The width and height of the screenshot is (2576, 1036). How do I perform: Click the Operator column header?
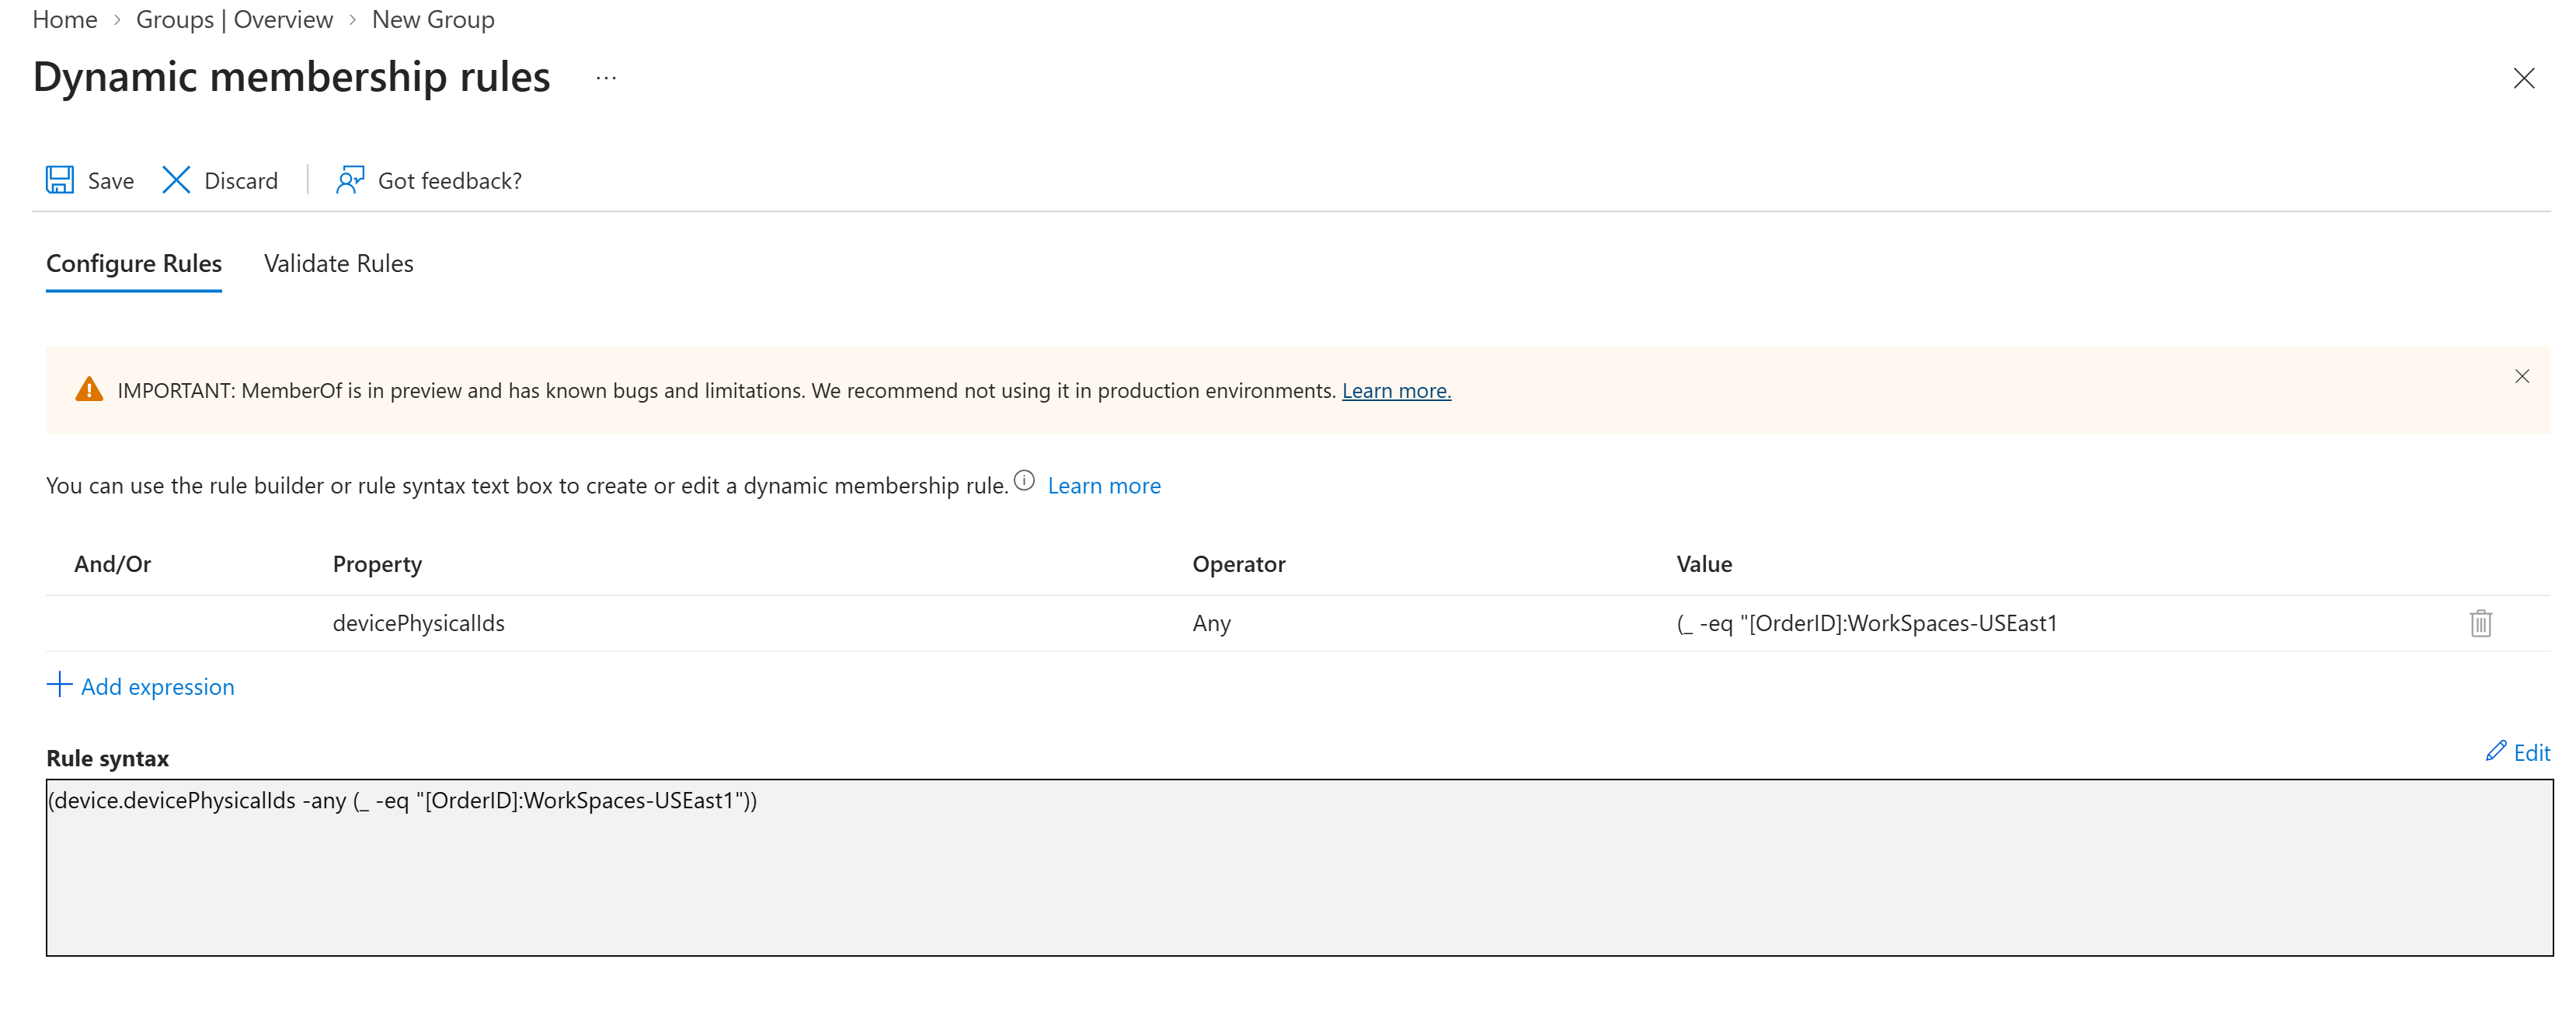1238,565
